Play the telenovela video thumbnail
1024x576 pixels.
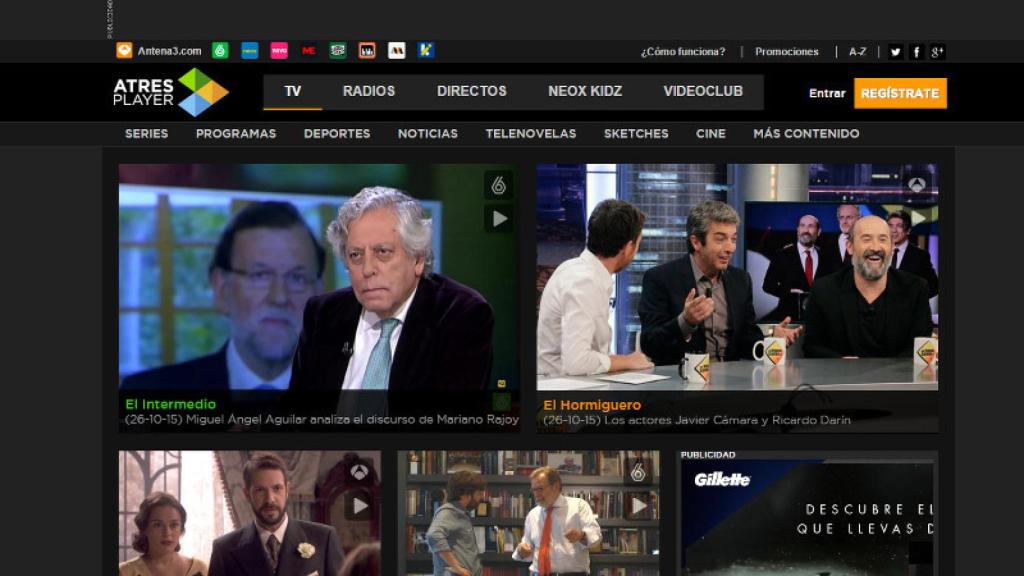[x=356, y=505]
